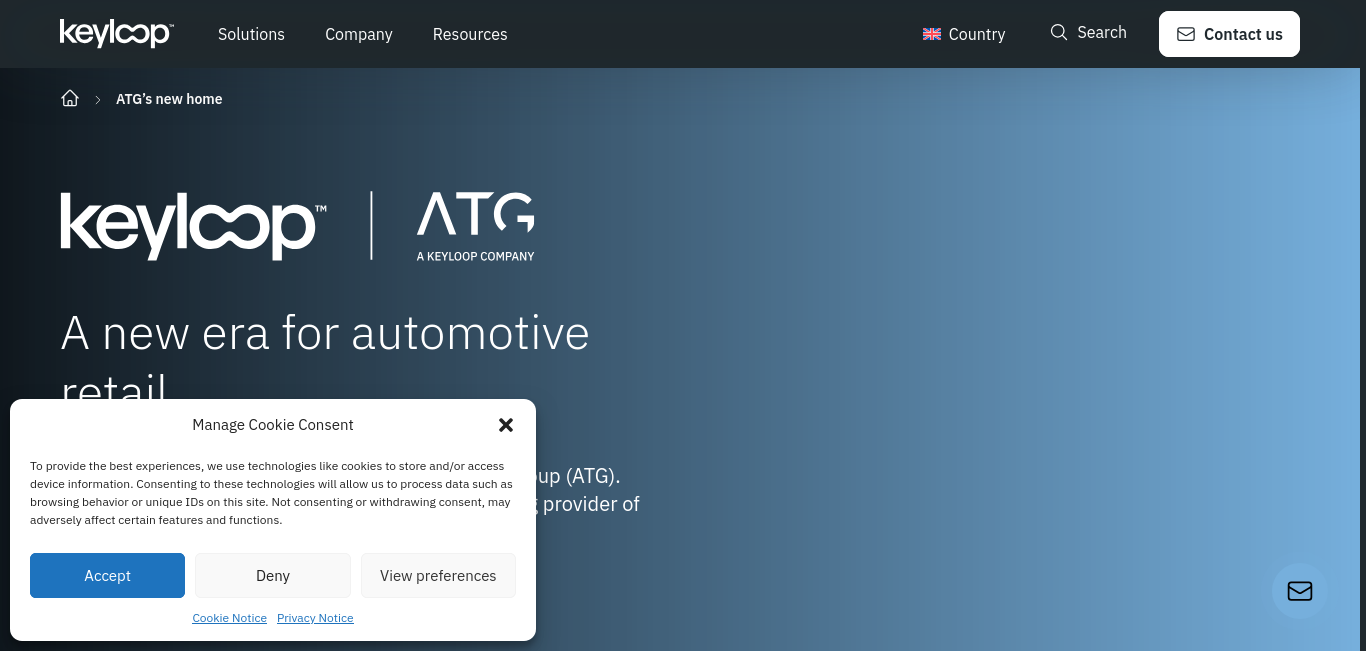The image size is (1366, 651).
Task: Click the "Manage Cookie Consent" title
Action: [273, 425]
